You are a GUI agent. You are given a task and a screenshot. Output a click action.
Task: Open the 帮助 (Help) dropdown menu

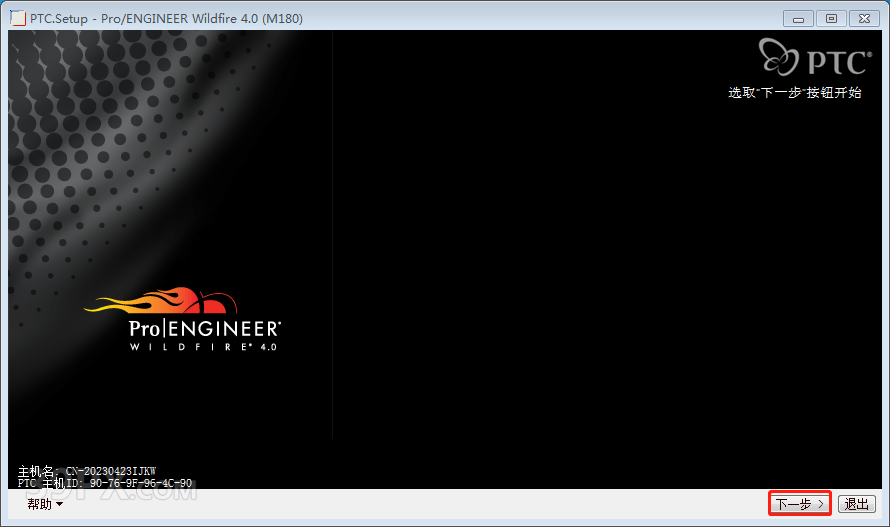45,504
